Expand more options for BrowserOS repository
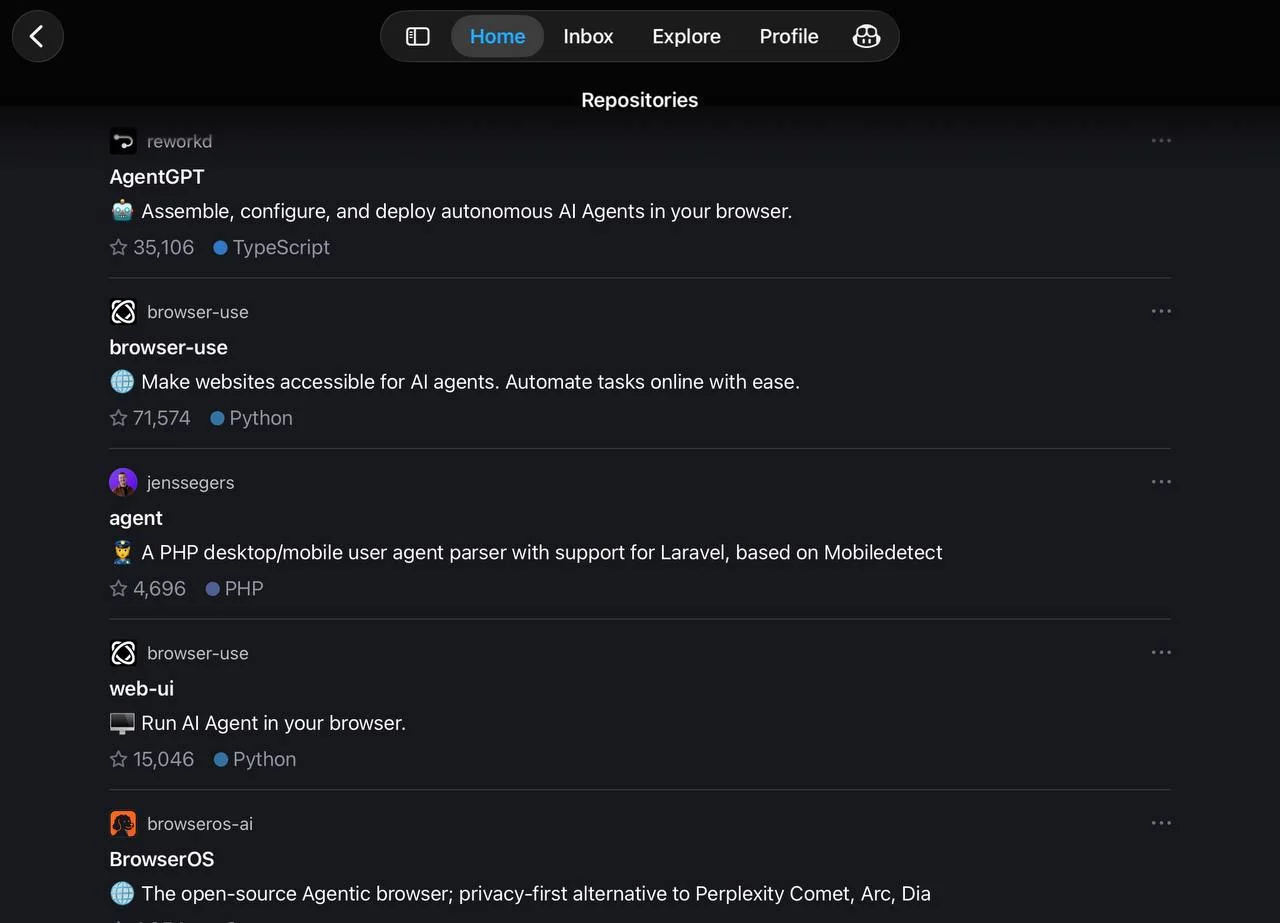Screen dimensions: 1280x923 (x=1160, y=823)
